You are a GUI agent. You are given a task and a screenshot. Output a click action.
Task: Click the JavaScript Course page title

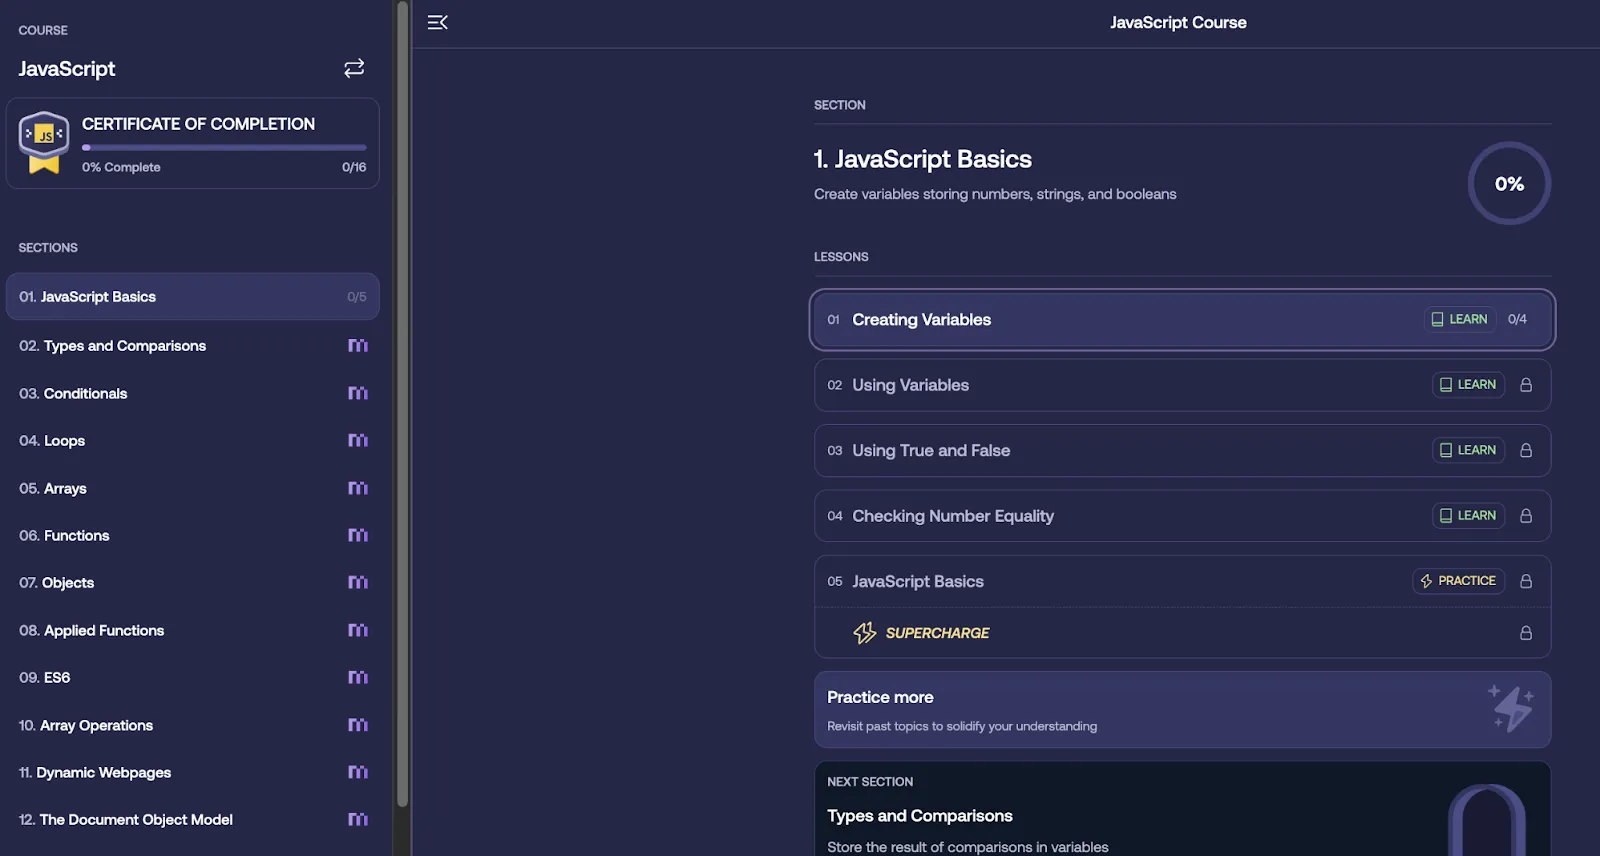[x=1178, y=22]
